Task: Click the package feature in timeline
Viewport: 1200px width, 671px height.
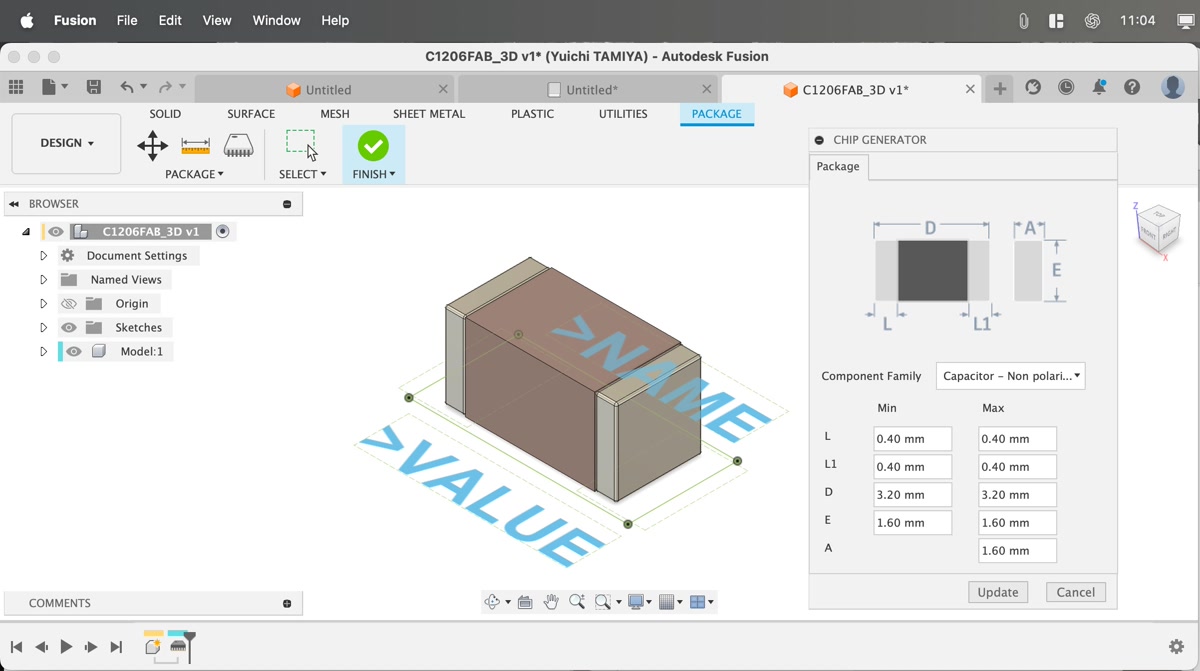Action: tap(178, 647)
